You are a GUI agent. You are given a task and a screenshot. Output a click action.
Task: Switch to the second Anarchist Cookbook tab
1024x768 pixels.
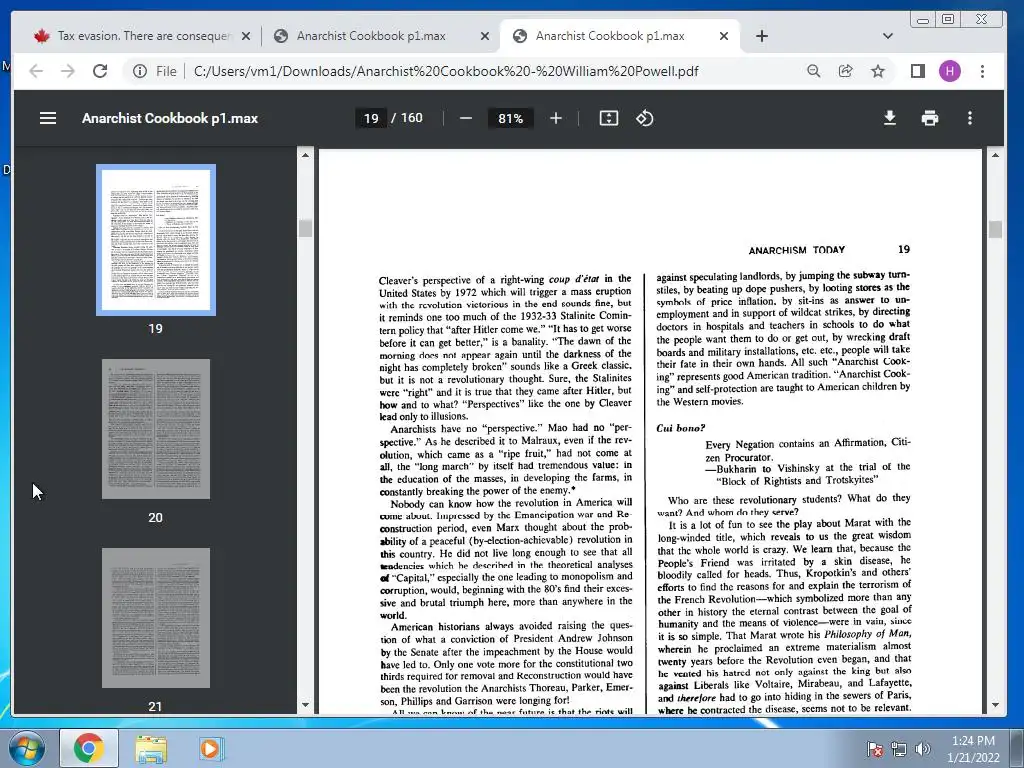tap(381, 36)
